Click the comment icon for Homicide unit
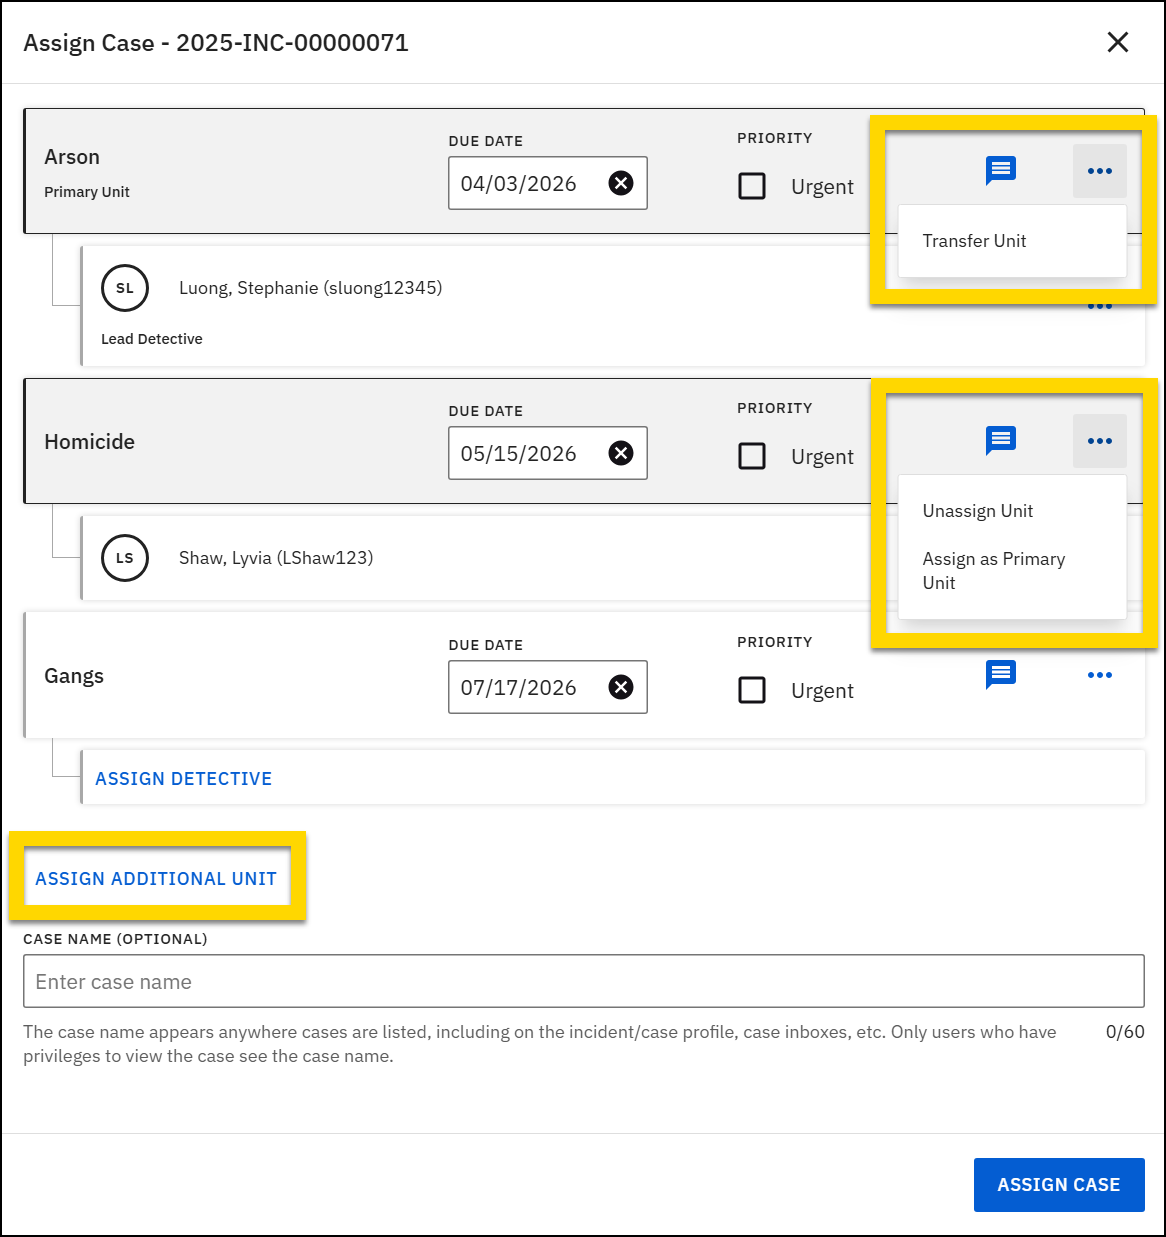Image resolution: width=1166 pixels, height=1237 pixels. 1001,440
